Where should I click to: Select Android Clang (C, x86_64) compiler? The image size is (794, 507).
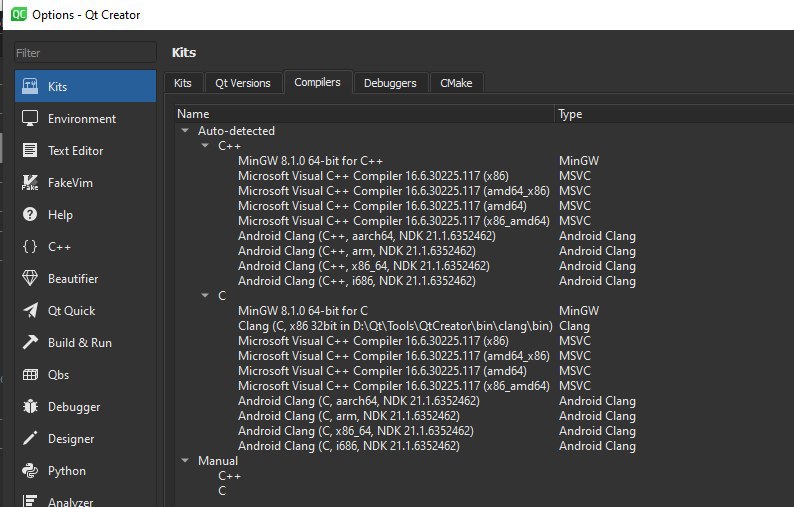coord(355,431)
